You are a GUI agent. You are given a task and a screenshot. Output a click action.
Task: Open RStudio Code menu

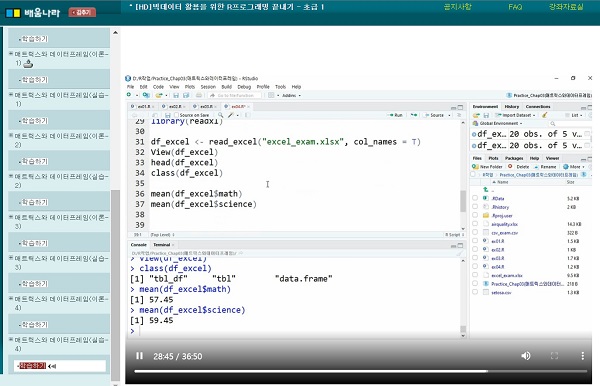click(158, 87)
